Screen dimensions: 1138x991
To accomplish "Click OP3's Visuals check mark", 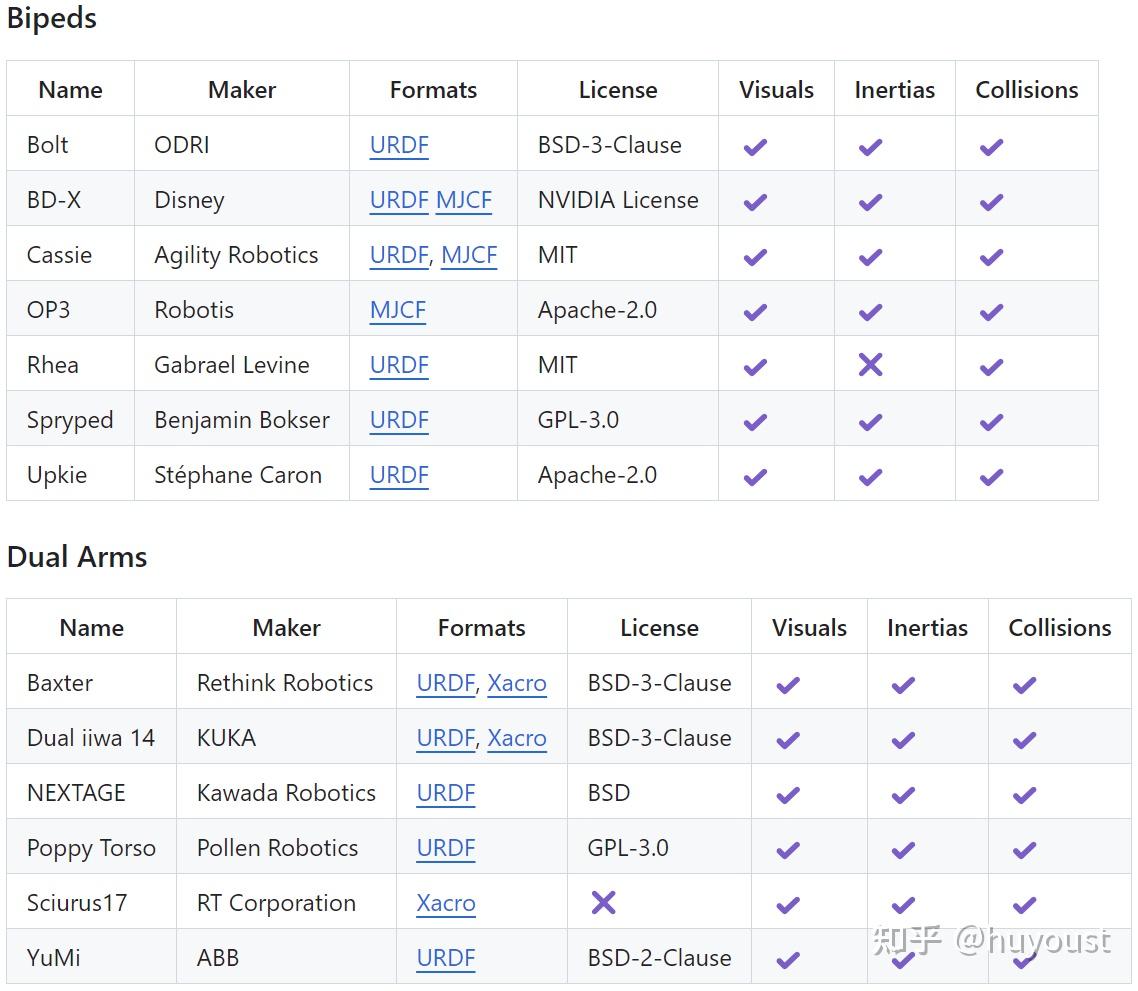I will 755,311.
